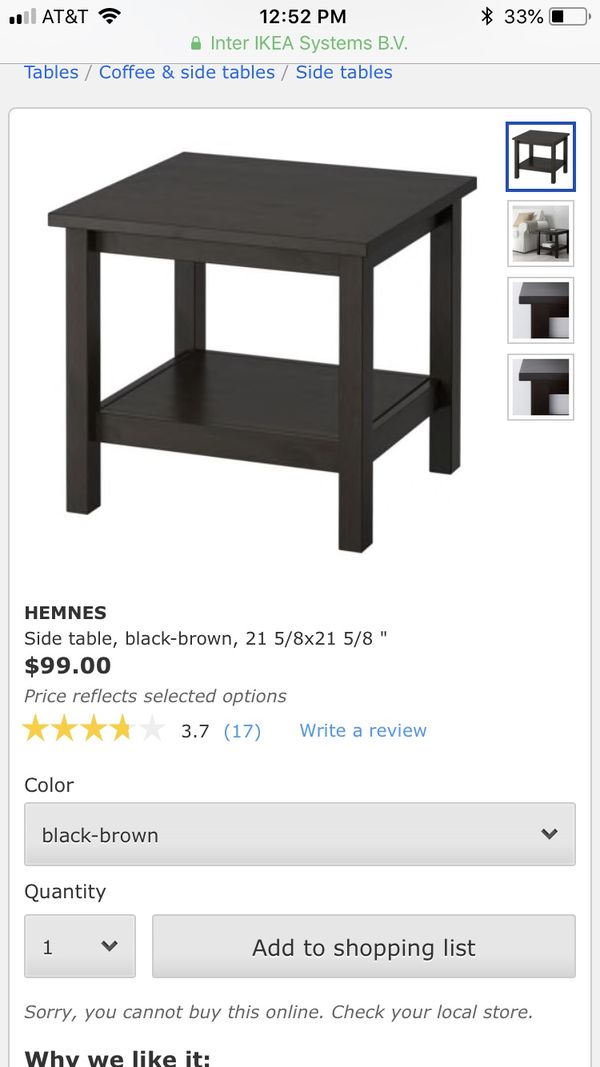The width and height of the screenshot is (600, 1067).
Task: Tap the battery icon
Action: (x=569, y=16)
